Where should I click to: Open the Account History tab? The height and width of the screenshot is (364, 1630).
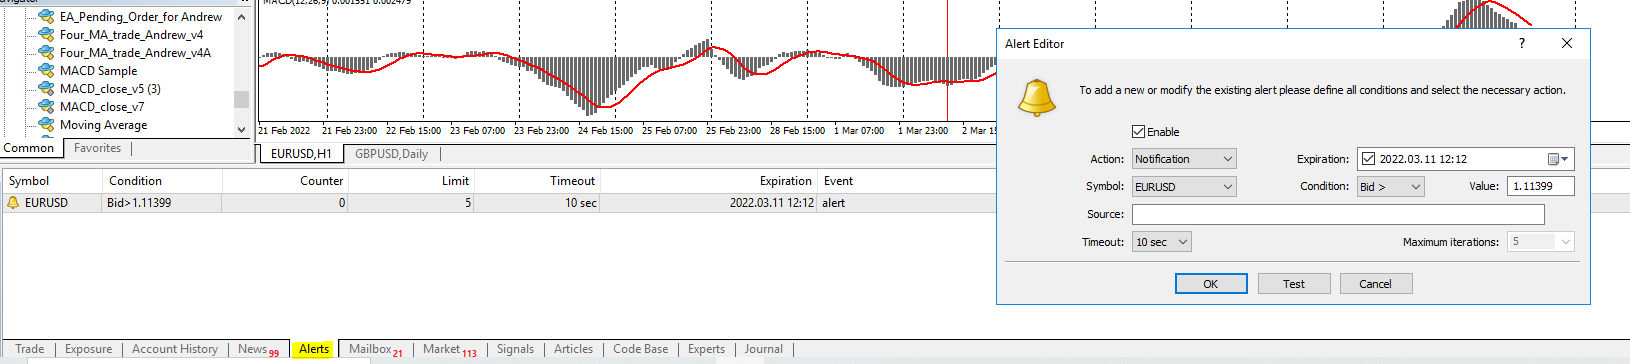[x=175, y=349]
